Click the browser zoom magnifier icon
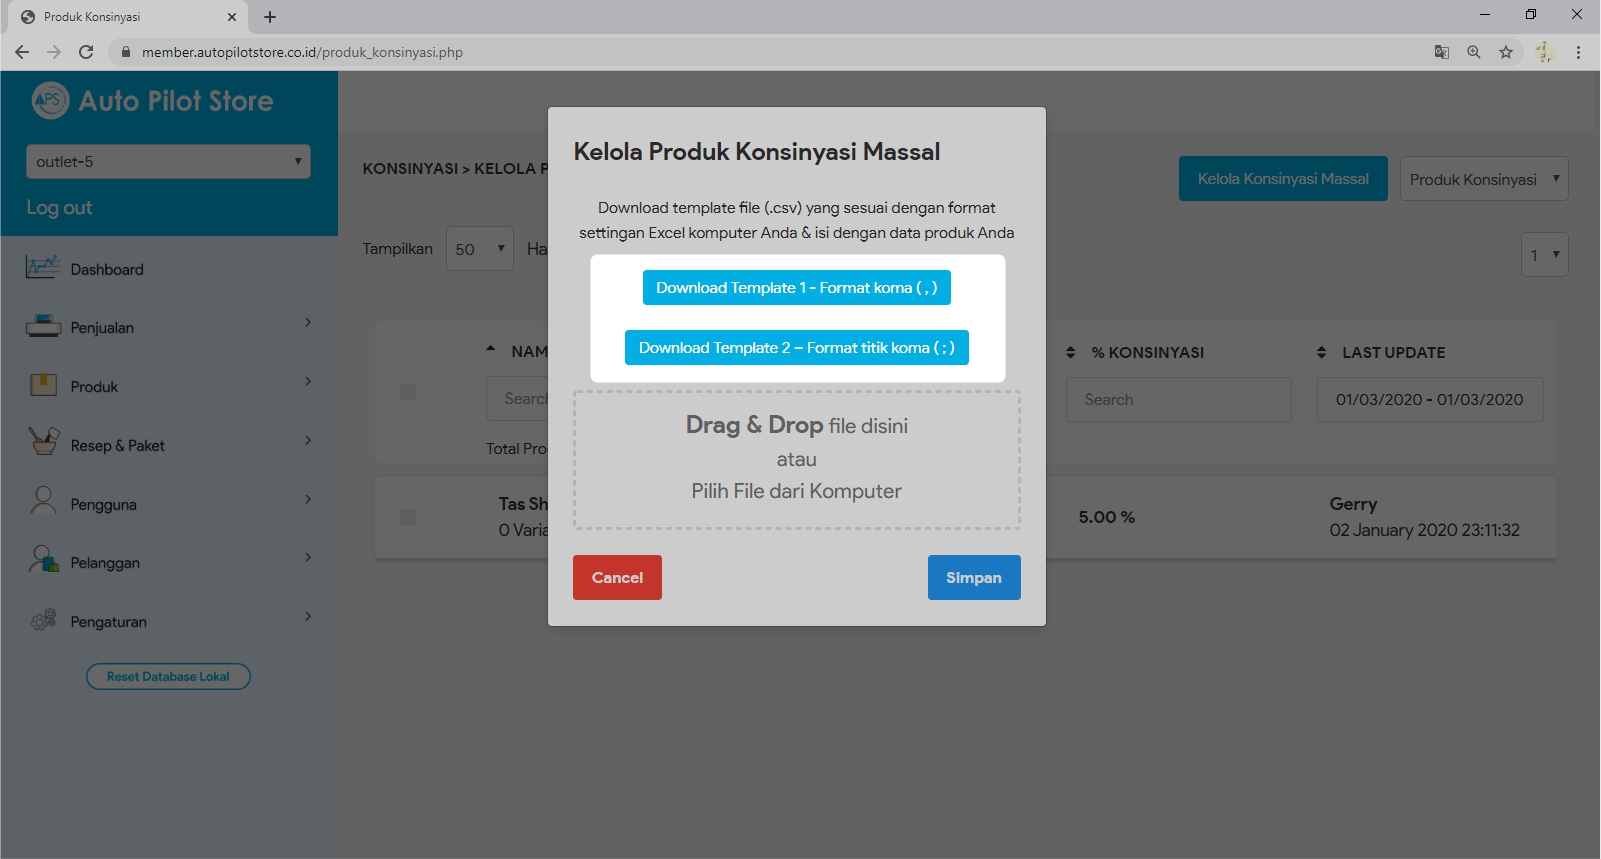This screenshot has width=1601, height=859. point(1473,52)
